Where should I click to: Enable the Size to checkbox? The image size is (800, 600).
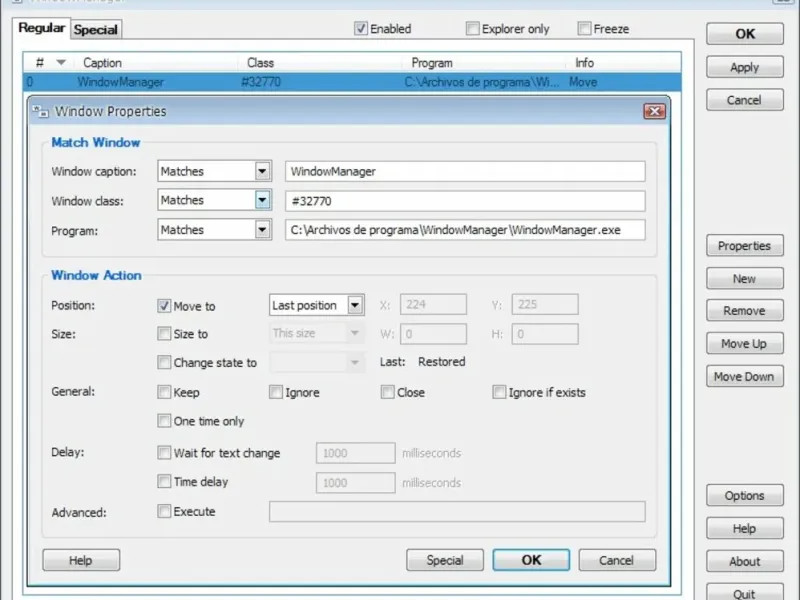coord(164,334)
